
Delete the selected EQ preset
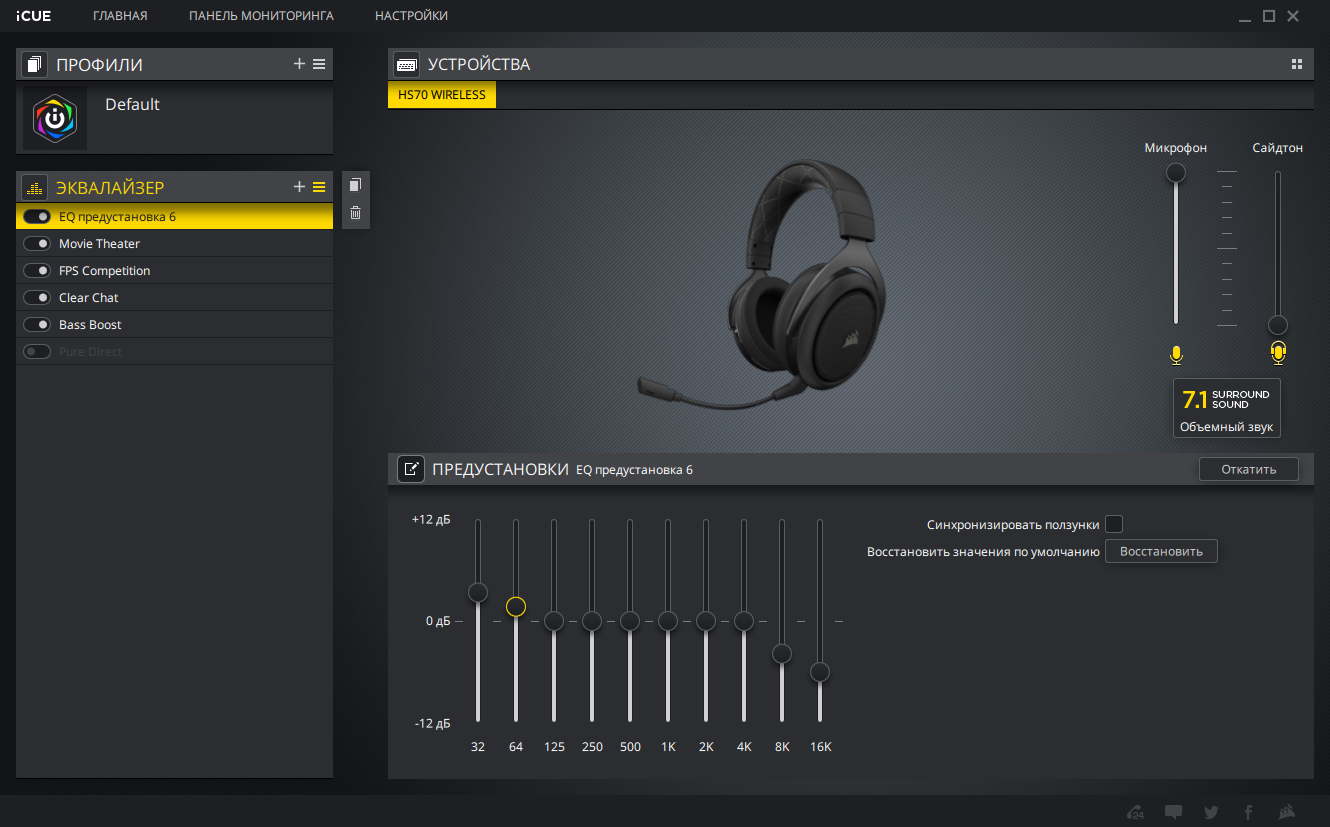pyautogui.click(x=355, y=212)
